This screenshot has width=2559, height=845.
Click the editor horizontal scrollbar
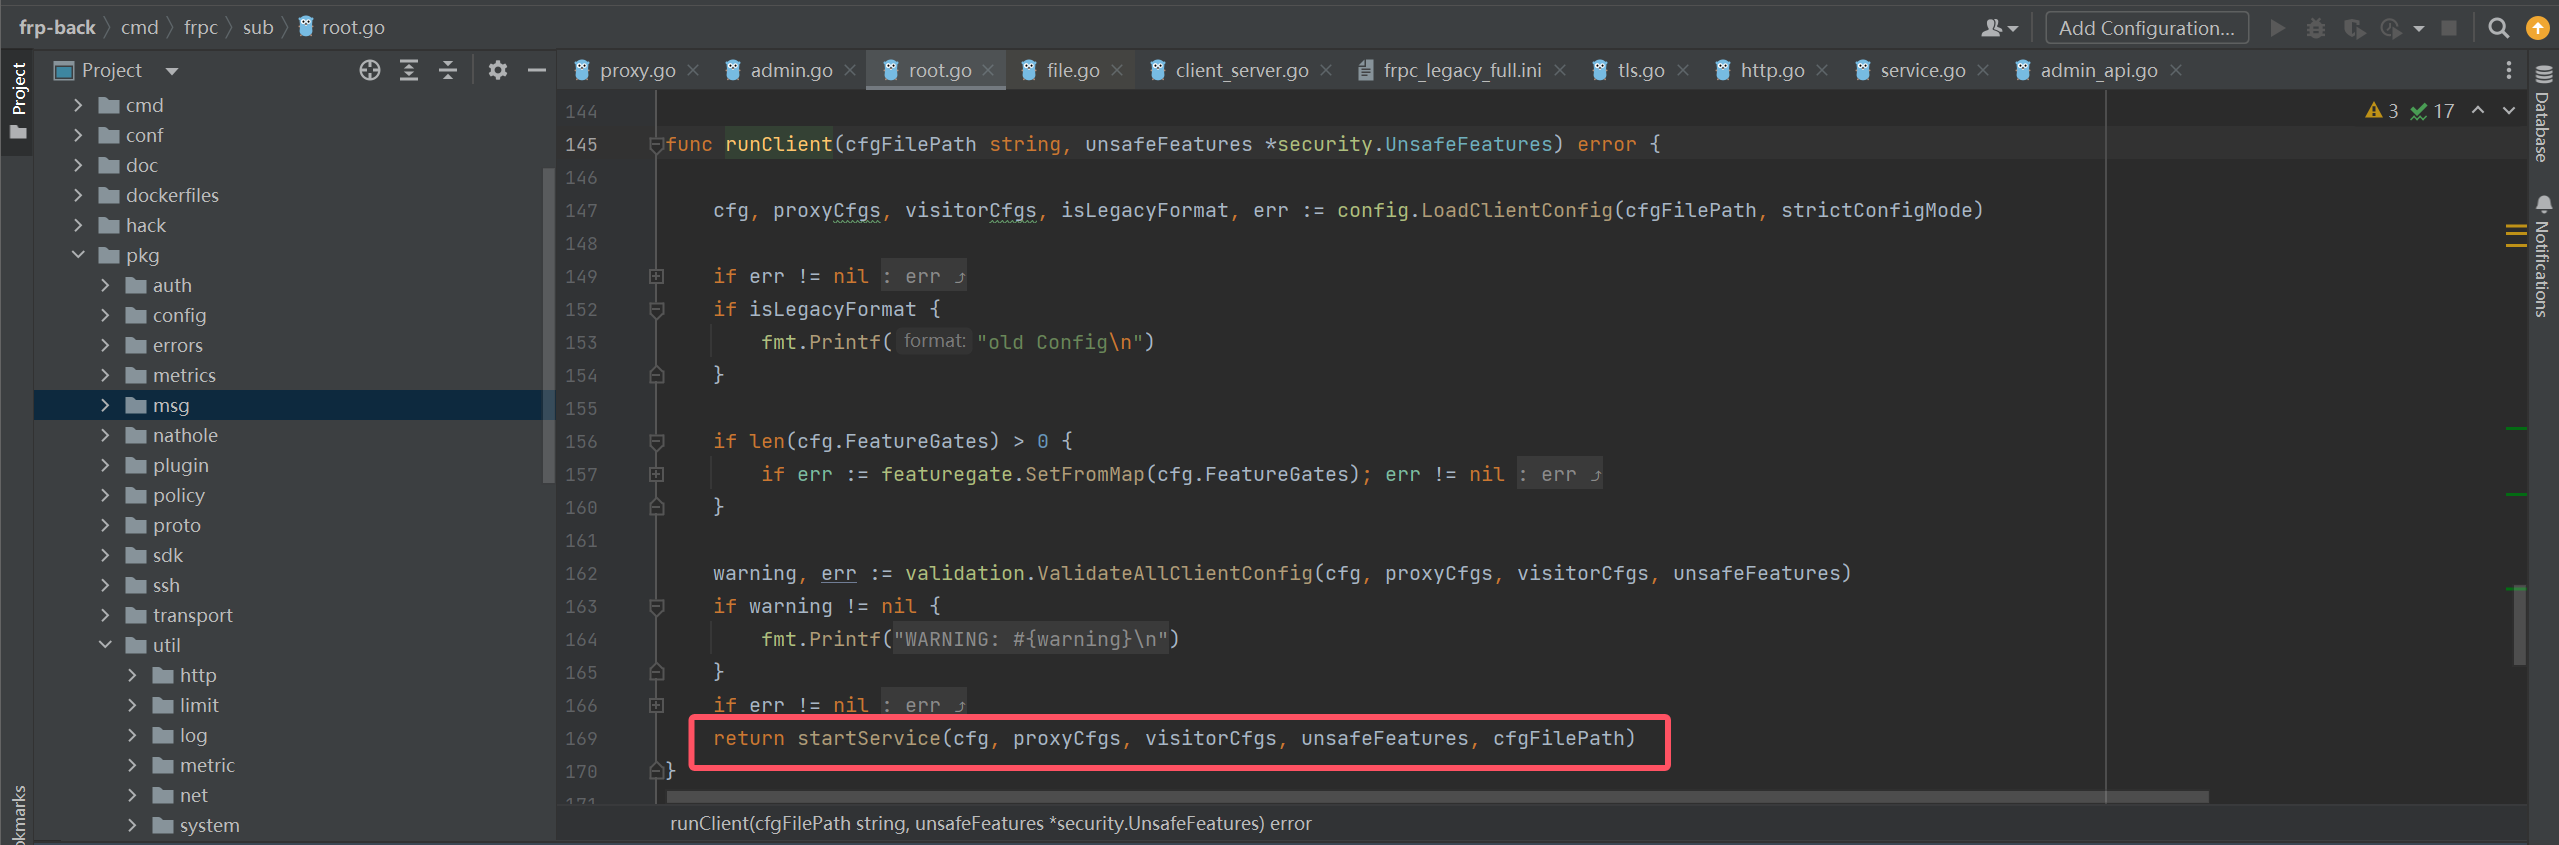1438,797
